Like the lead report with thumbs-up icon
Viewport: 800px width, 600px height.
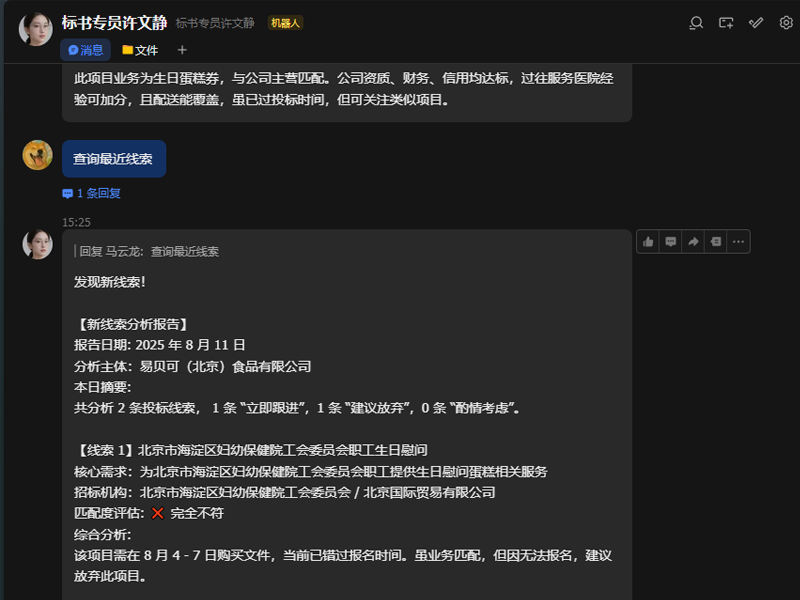pos(648,241)
